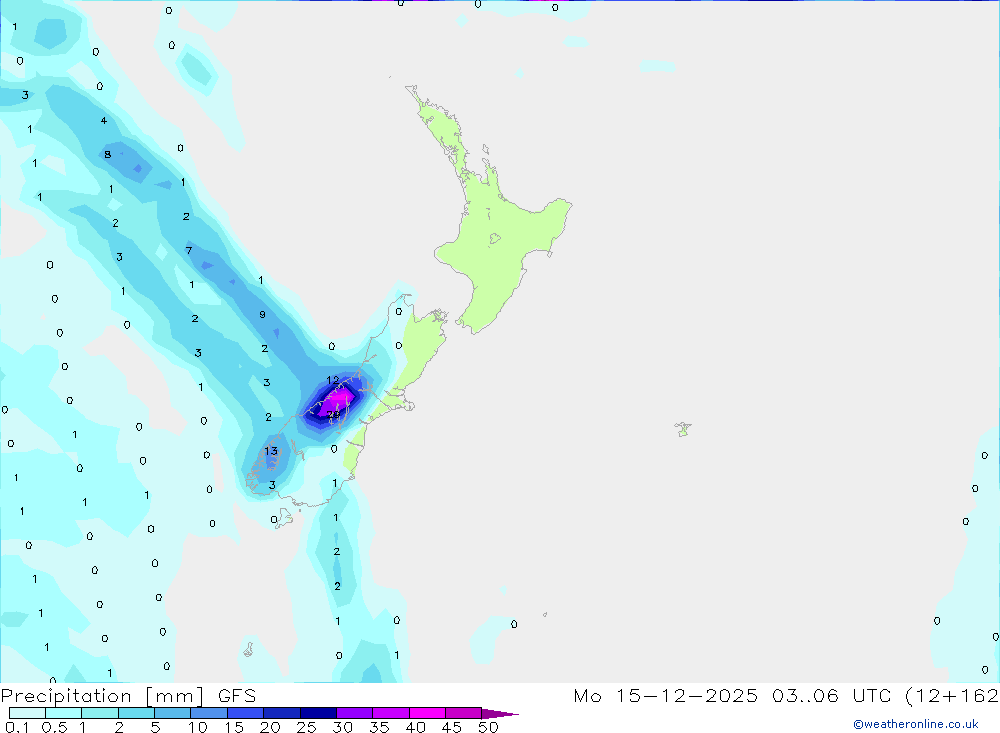Click the "29" precipitation value on the map
Viewport: 1000px width, 733px height.
334,415
